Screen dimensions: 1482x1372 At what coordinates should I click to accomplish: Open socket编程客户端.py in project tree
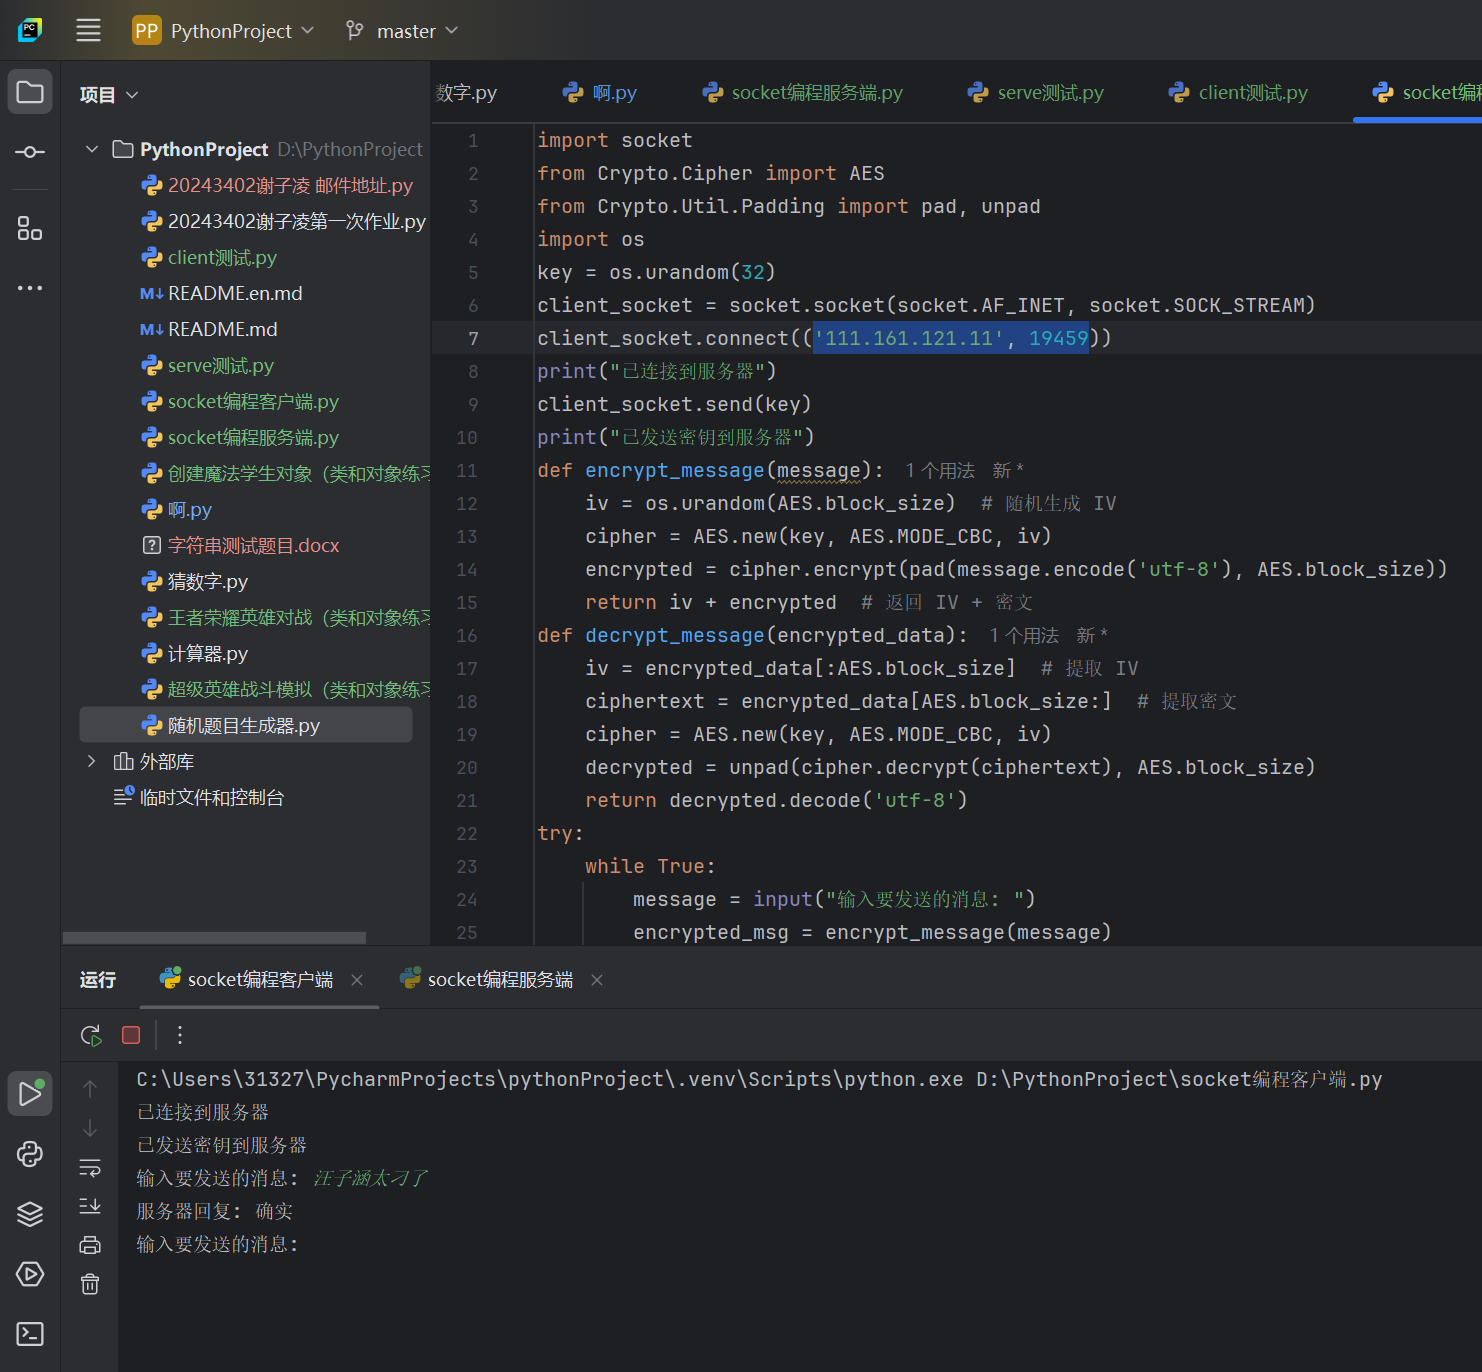240,401
